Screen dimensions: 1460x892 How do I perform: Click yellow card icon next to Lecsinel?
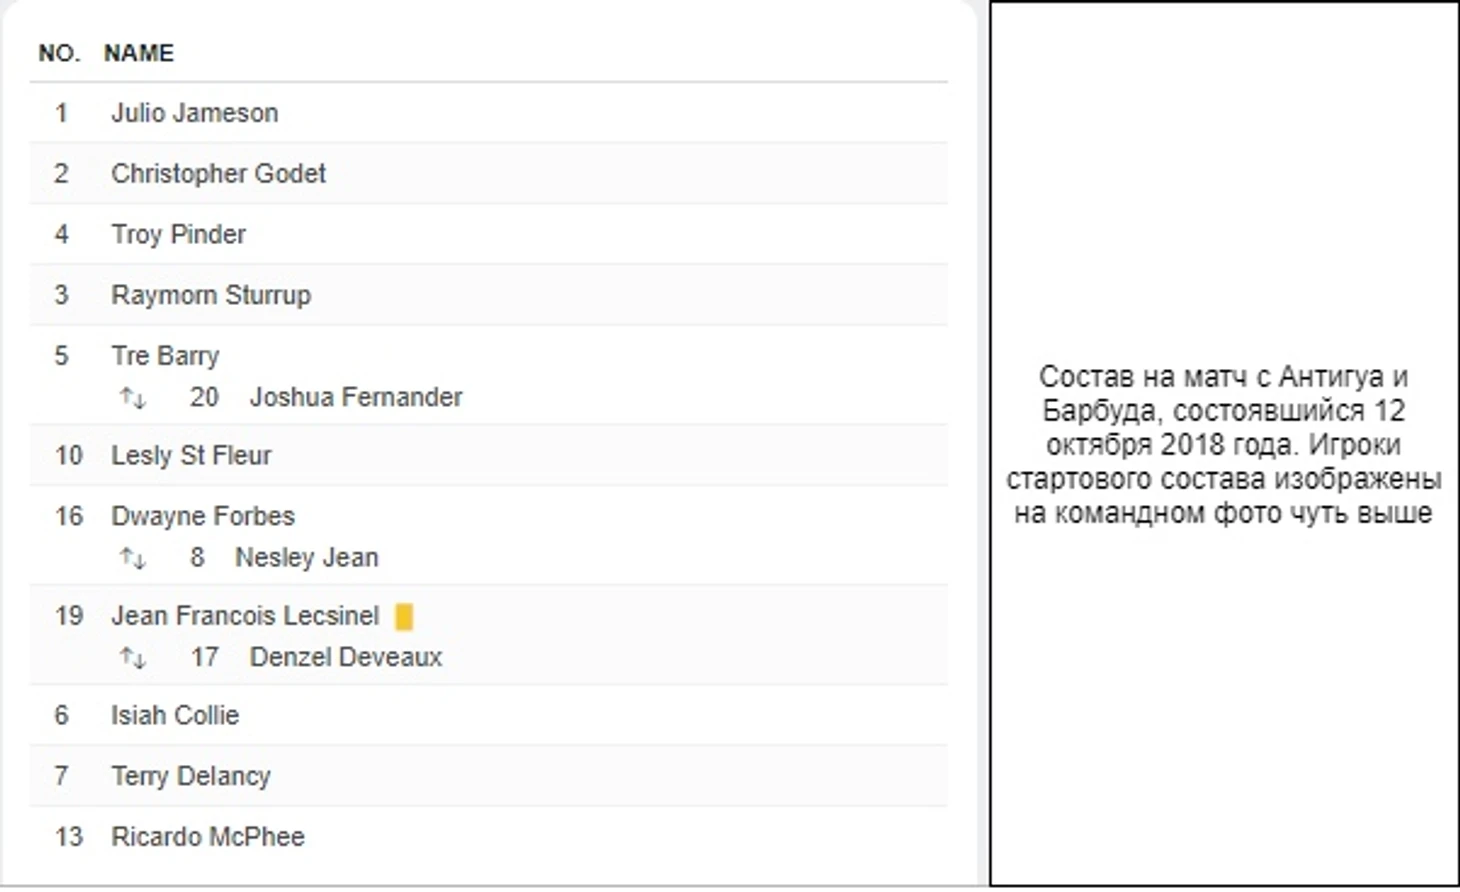(x=404, y=617)
